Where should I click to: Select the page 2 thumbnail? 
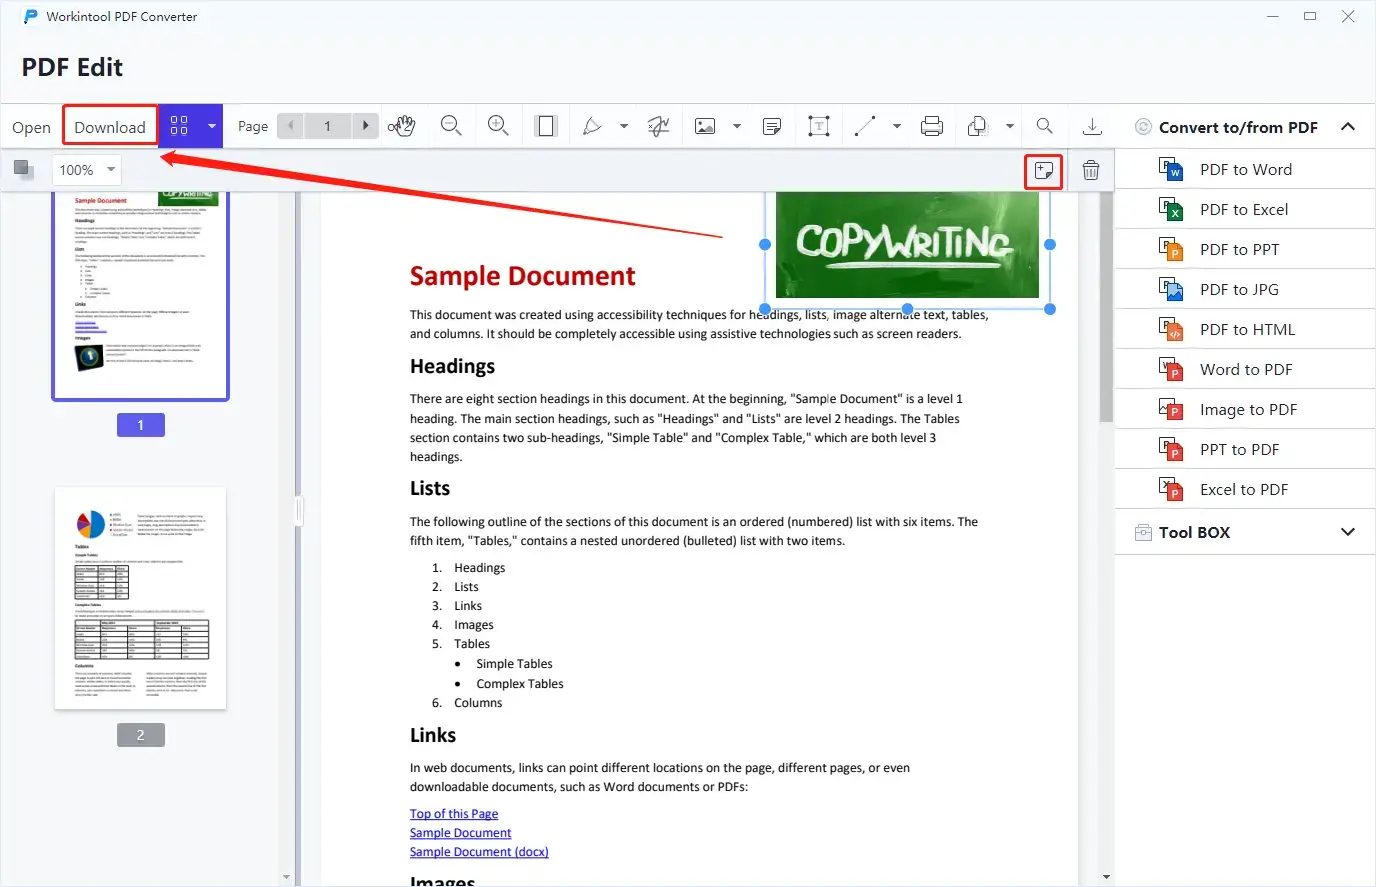click(x=140, y=599)
